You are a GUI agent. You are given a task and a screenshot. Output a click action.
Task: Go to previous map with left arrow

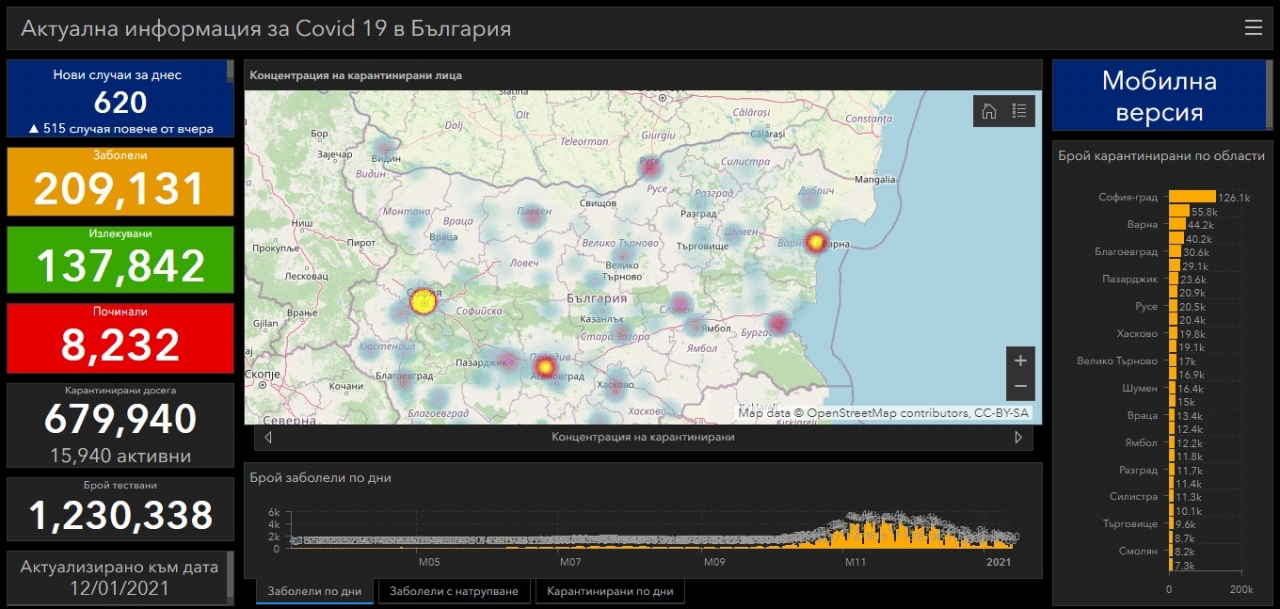pyautogui.click(x=268, y=437)
